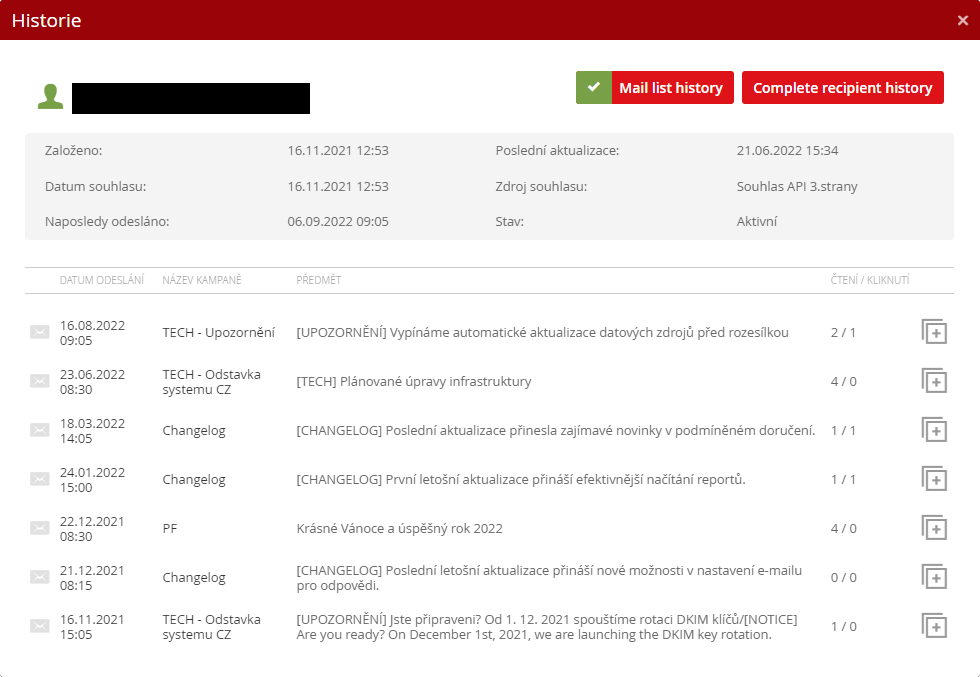The height and width of the screenshot is (677, 980).
Task: Click the DATUM ODESLÁNÍ column header
Action: click(x=102, y=280)
